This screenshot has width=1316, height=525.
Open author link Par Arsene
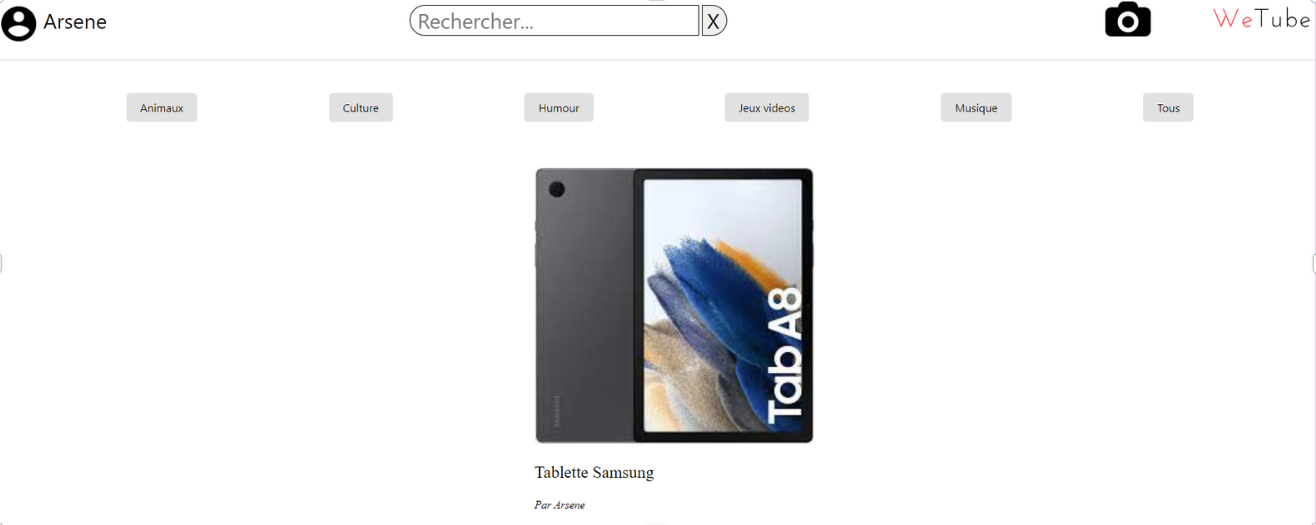coord(560,505)
